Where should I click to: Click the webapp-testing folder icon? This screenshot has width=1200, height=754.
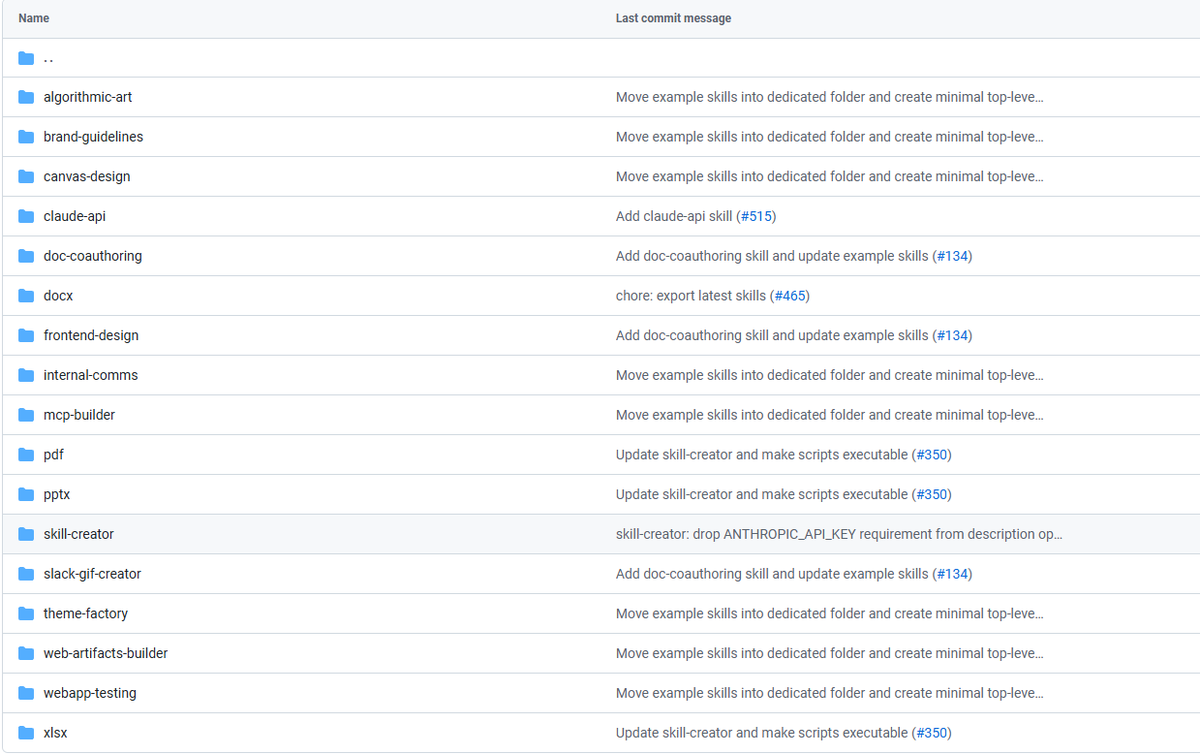(x=26, y=693)
